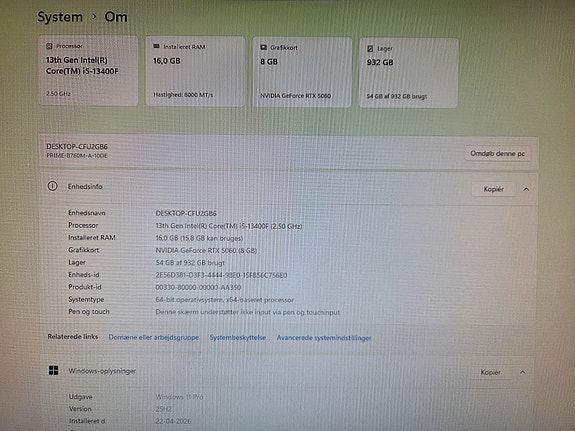Click the Grafikkort card icon
575x431 pixels.
pos(263,47)
